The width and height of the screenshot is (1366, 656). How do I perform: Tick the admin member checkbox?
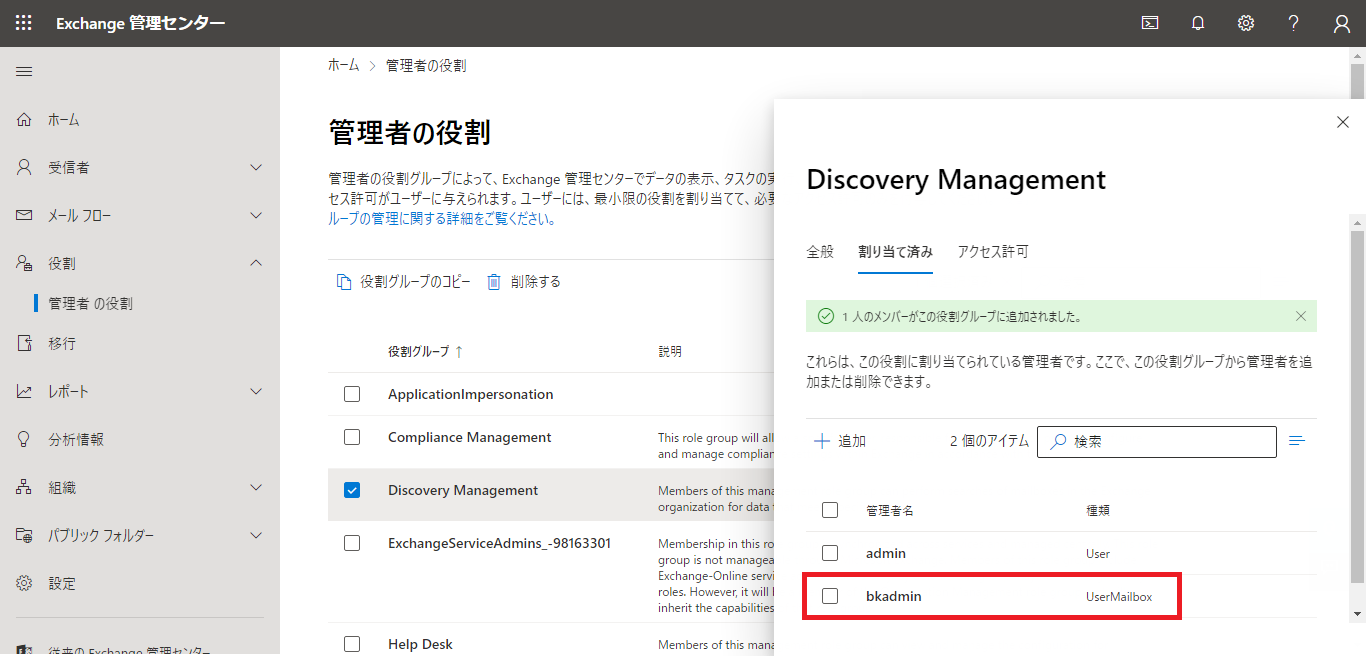tap(830, 553)
